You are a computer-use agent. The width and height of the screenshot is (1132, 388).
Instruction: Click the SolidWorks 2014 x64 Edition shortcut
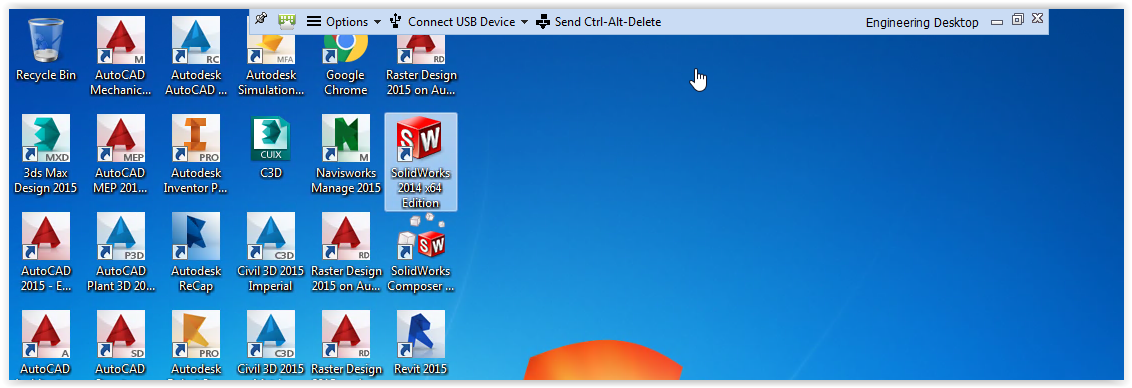[x=421, y=162]
